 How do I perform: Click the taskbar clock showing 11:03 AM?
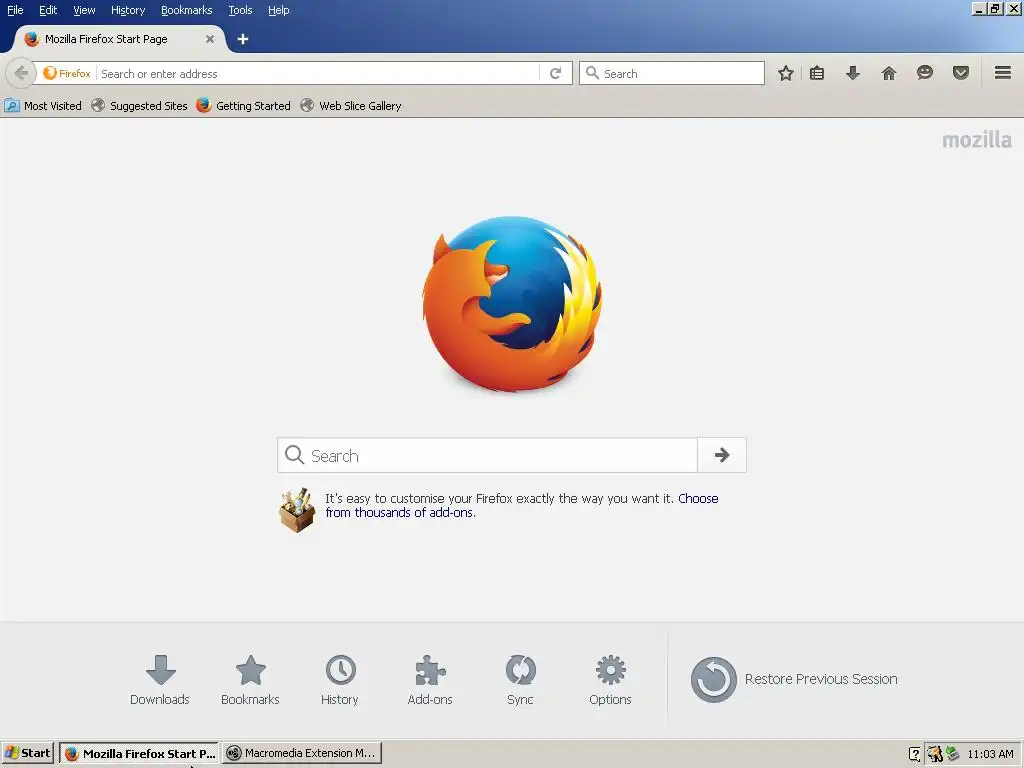pos(990,754)
